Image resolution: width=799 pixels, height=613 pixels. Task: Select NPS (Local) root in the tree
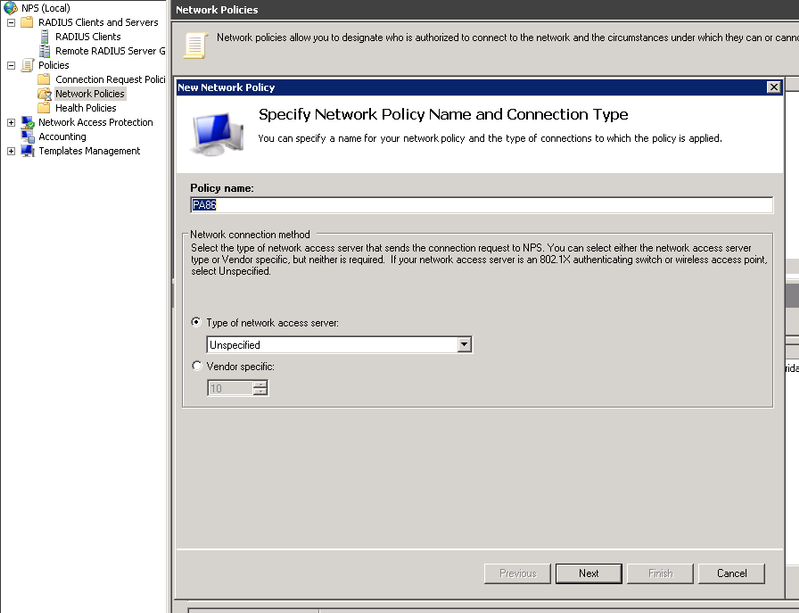pyautogui.click(x=46, y=8)
